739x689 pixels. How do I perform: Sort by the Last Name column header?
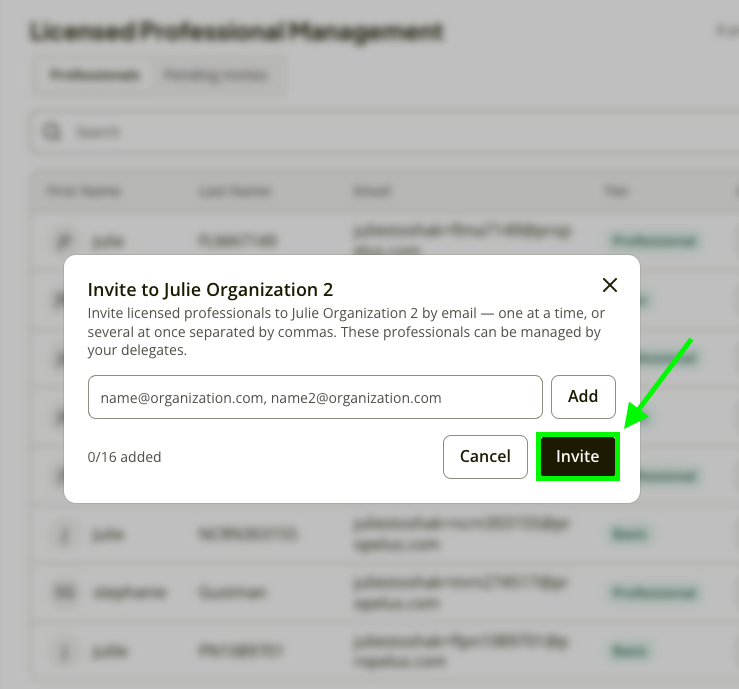click(234, 191)
